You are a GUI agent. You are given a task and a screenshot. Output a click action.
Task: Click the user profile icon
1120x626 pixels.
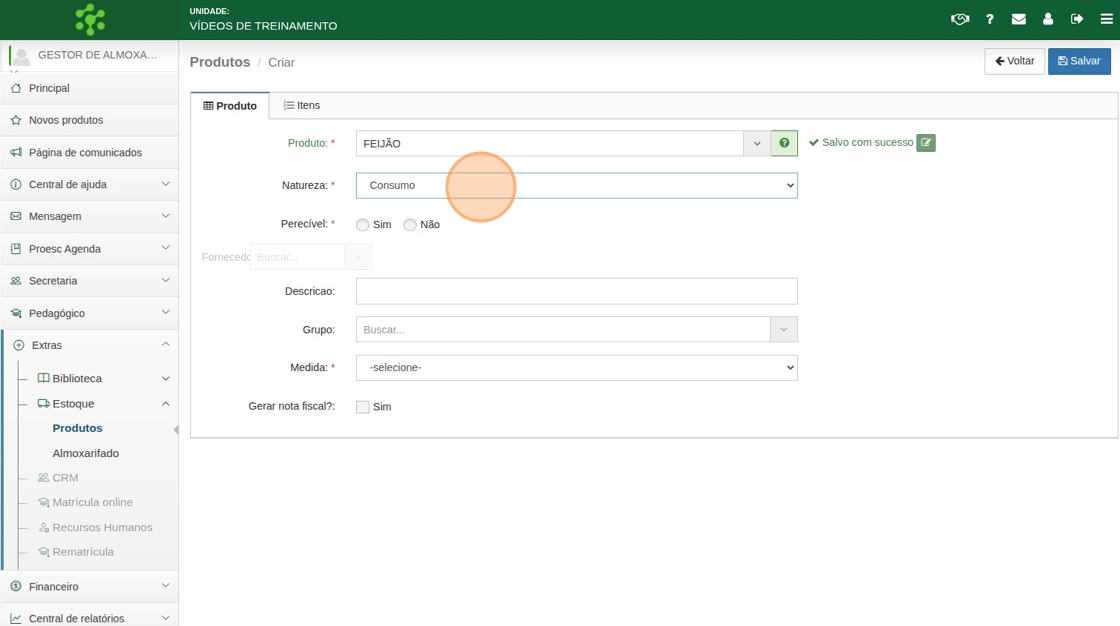coord(1048,19)
